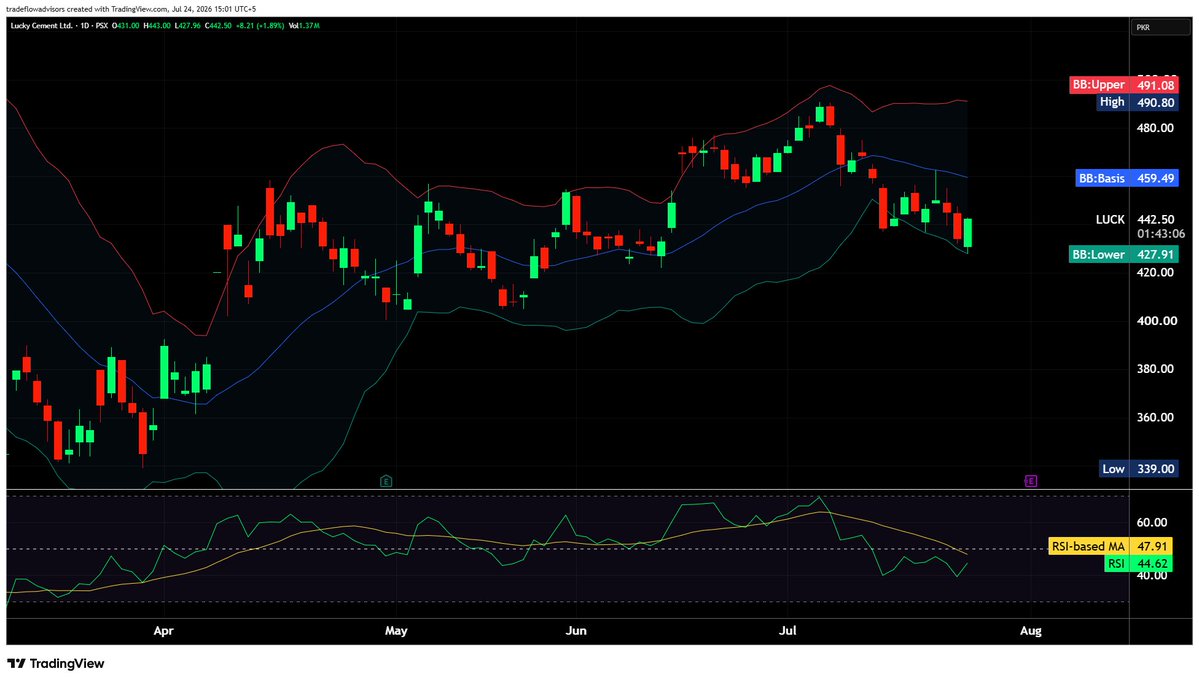
Task: Click the Lucky Cement Ltd. symbol title
Action: coord(42,25)
